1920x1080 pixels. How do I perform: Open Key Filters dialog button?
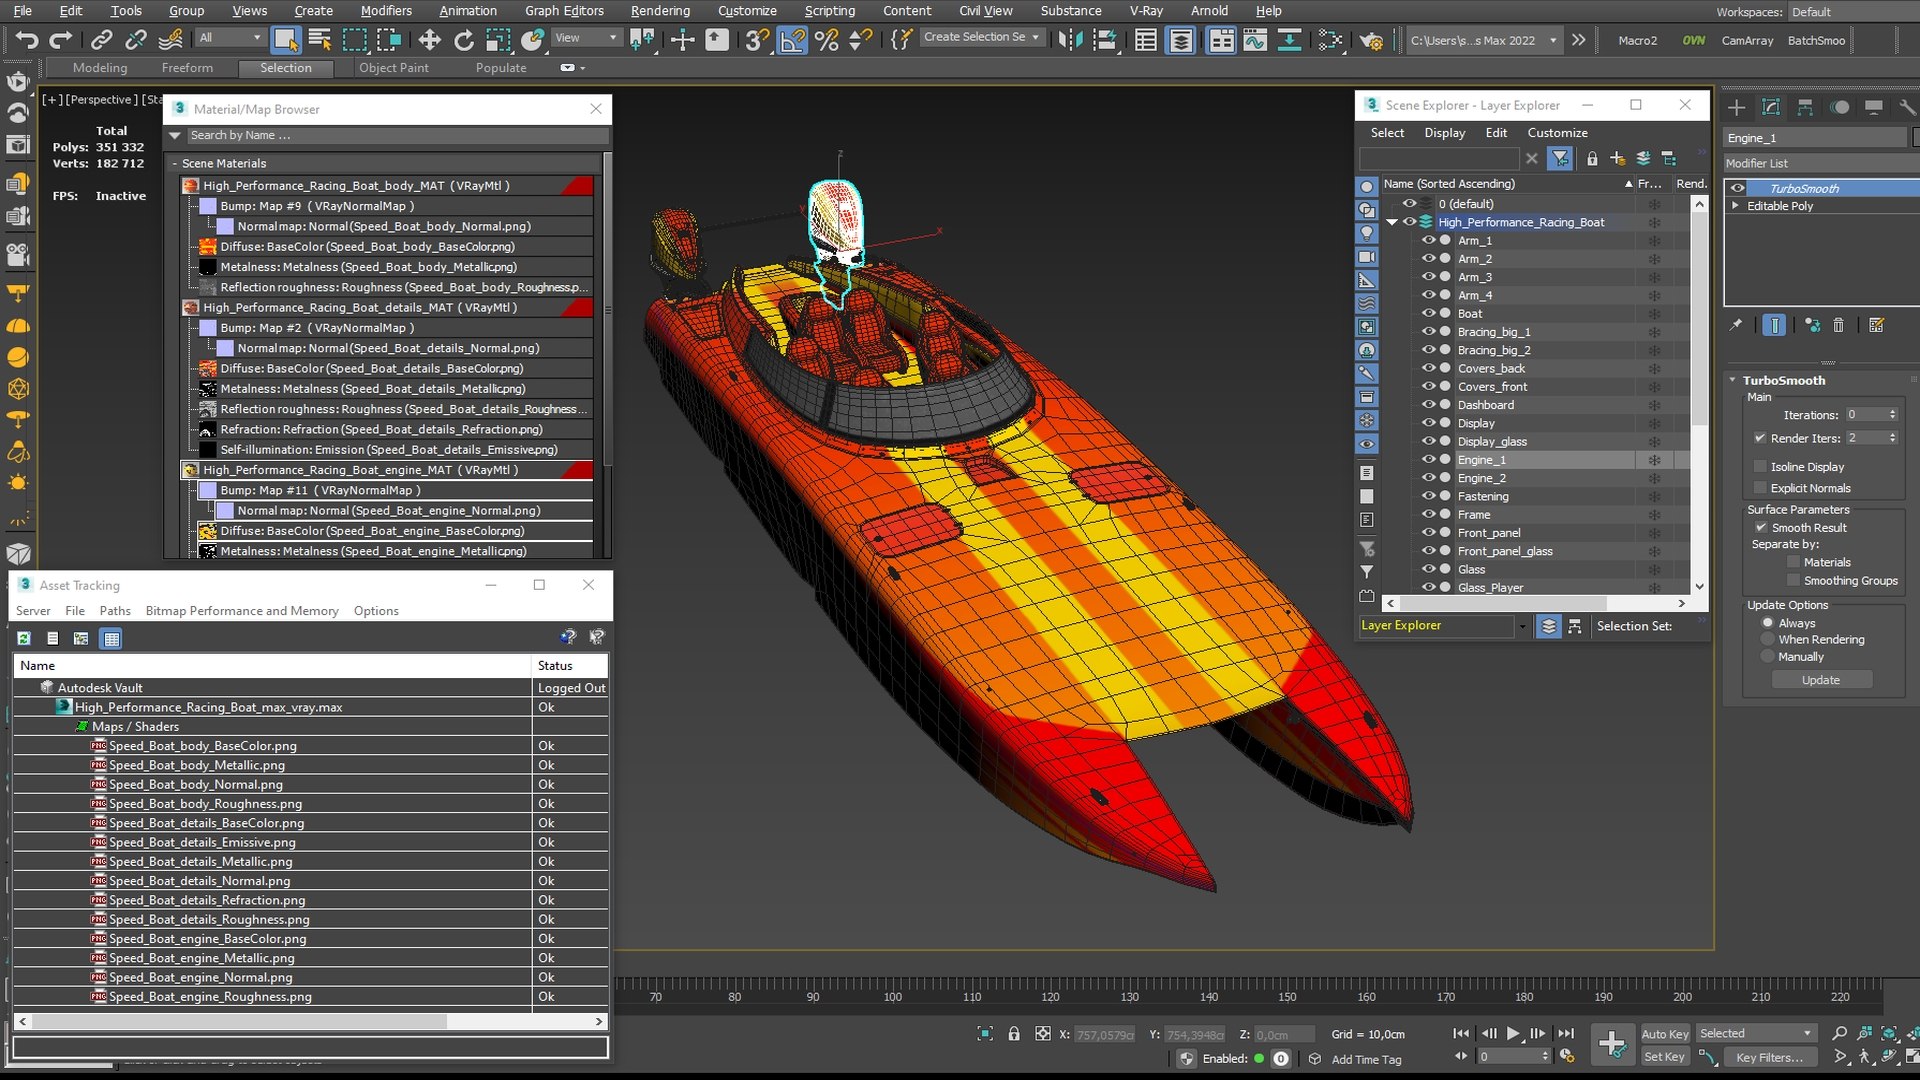[1770, 1057]
